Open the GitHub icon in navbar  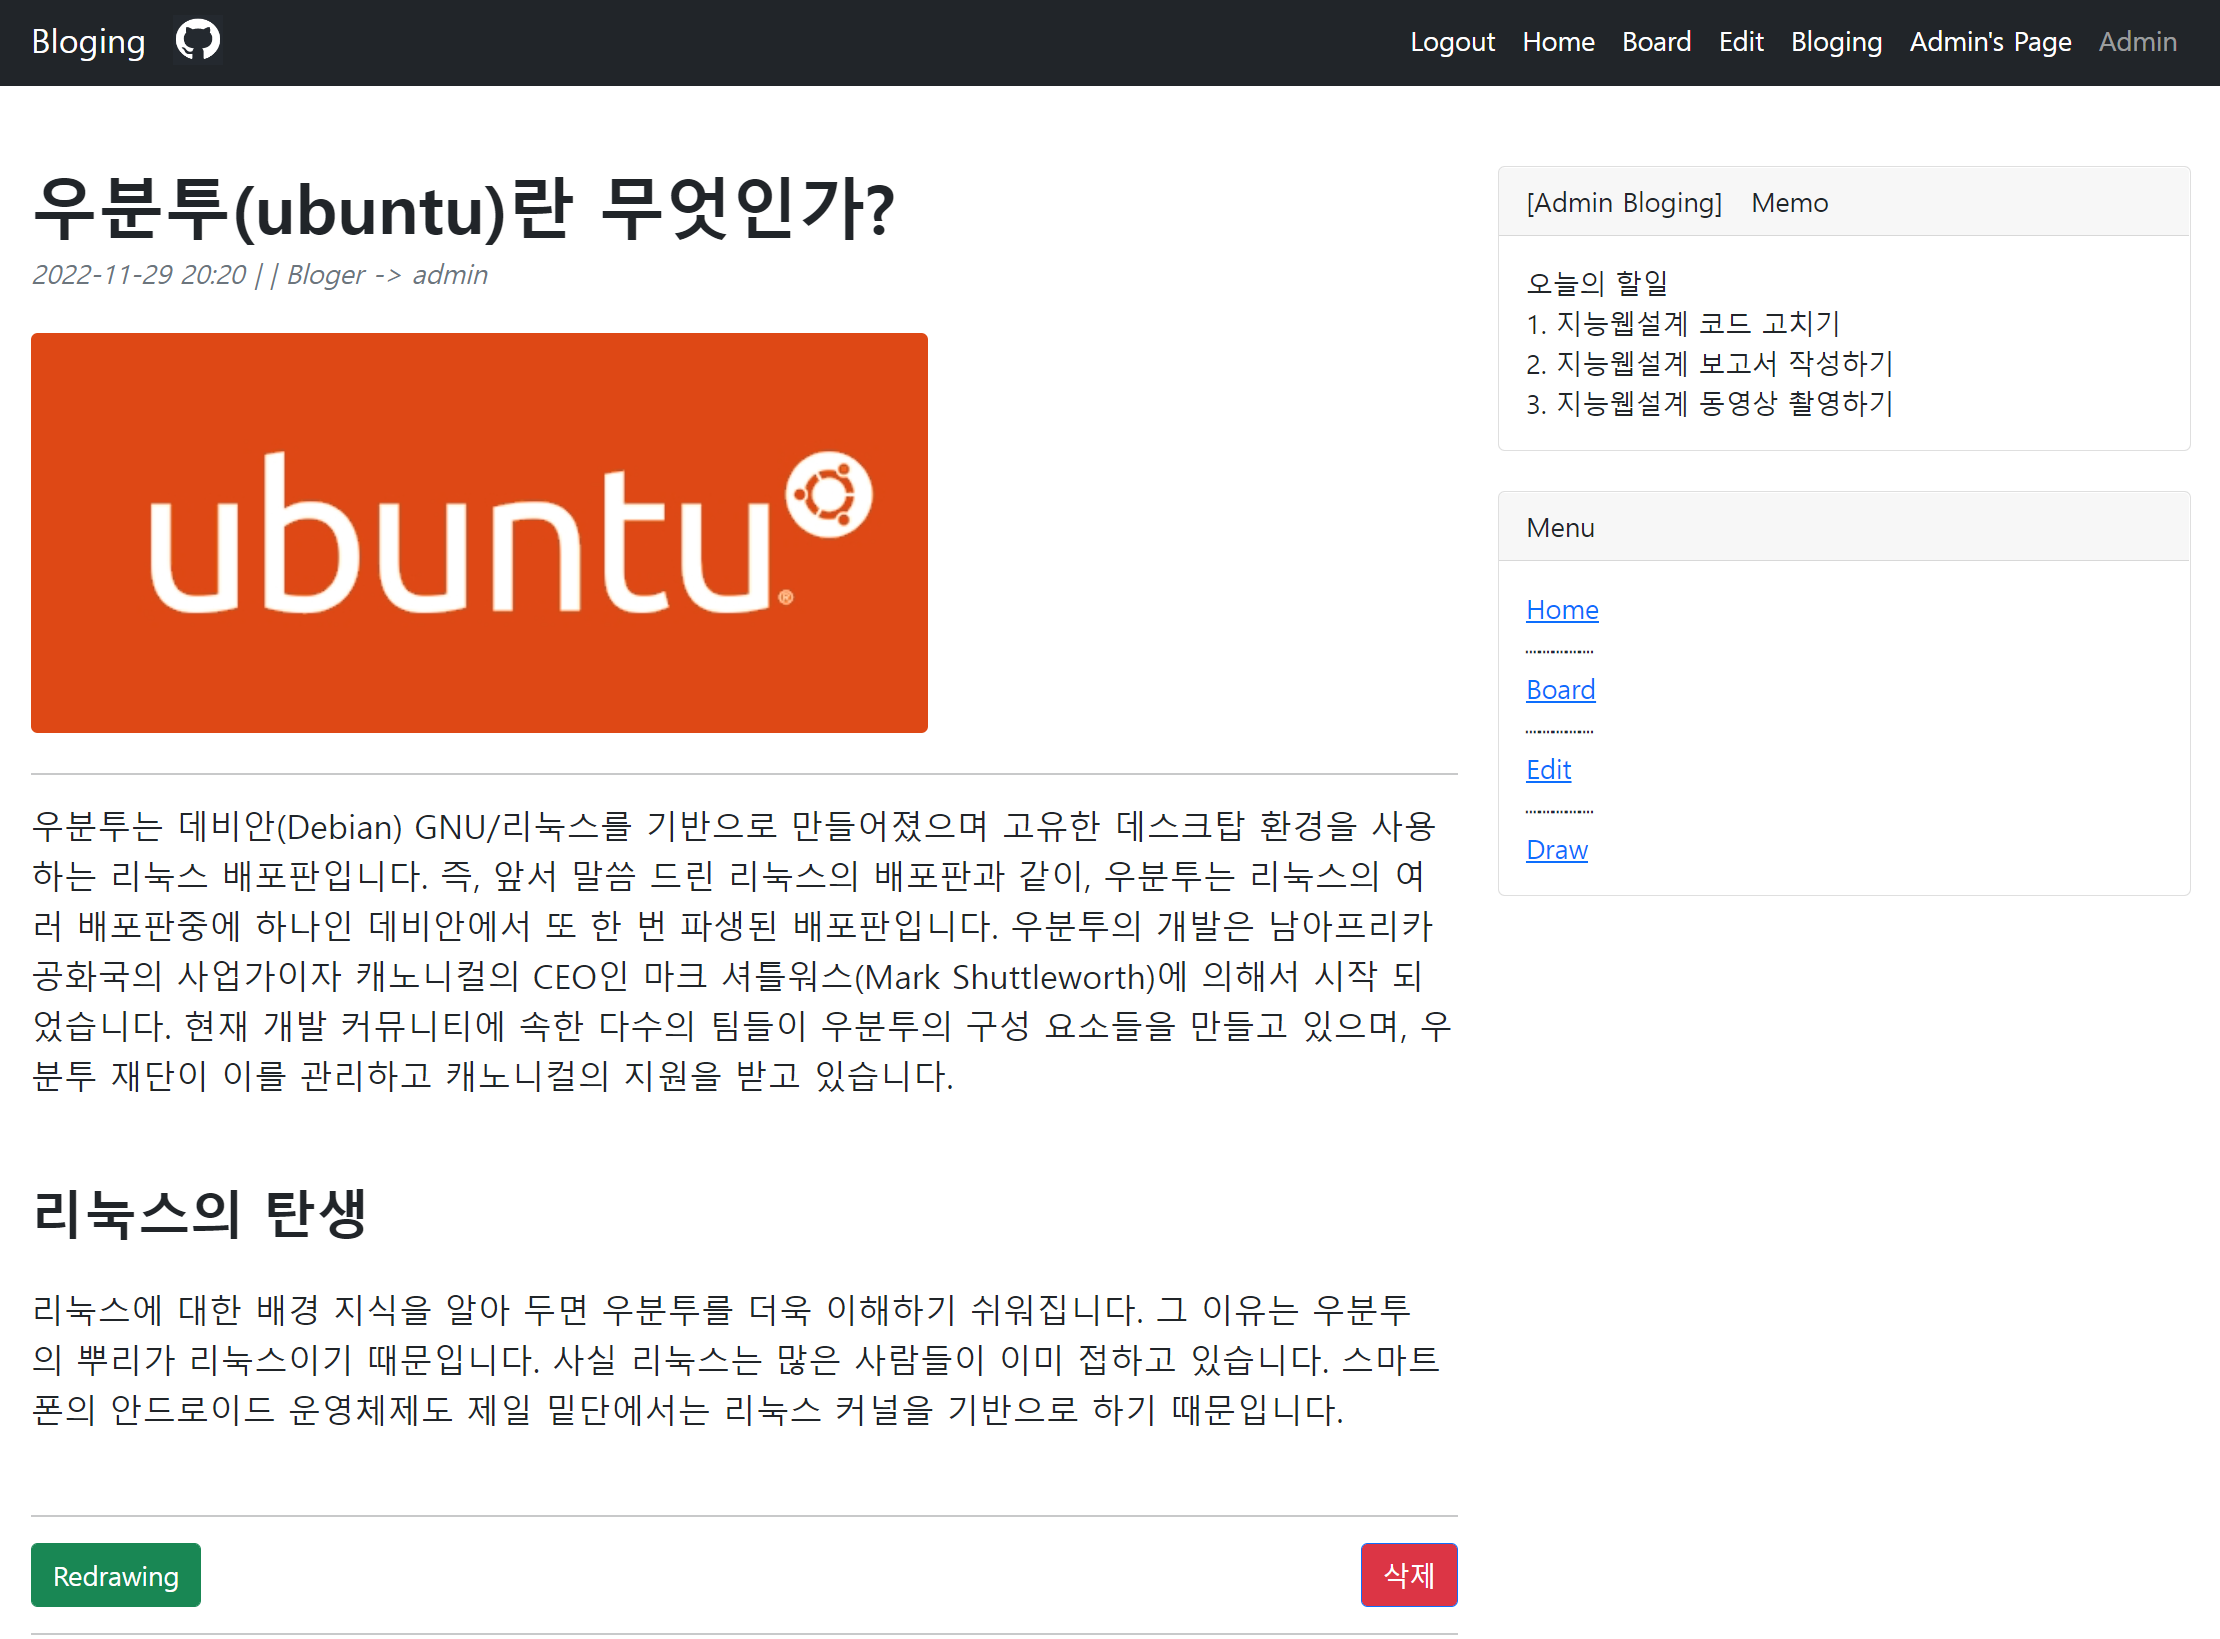tap(198, 41)
